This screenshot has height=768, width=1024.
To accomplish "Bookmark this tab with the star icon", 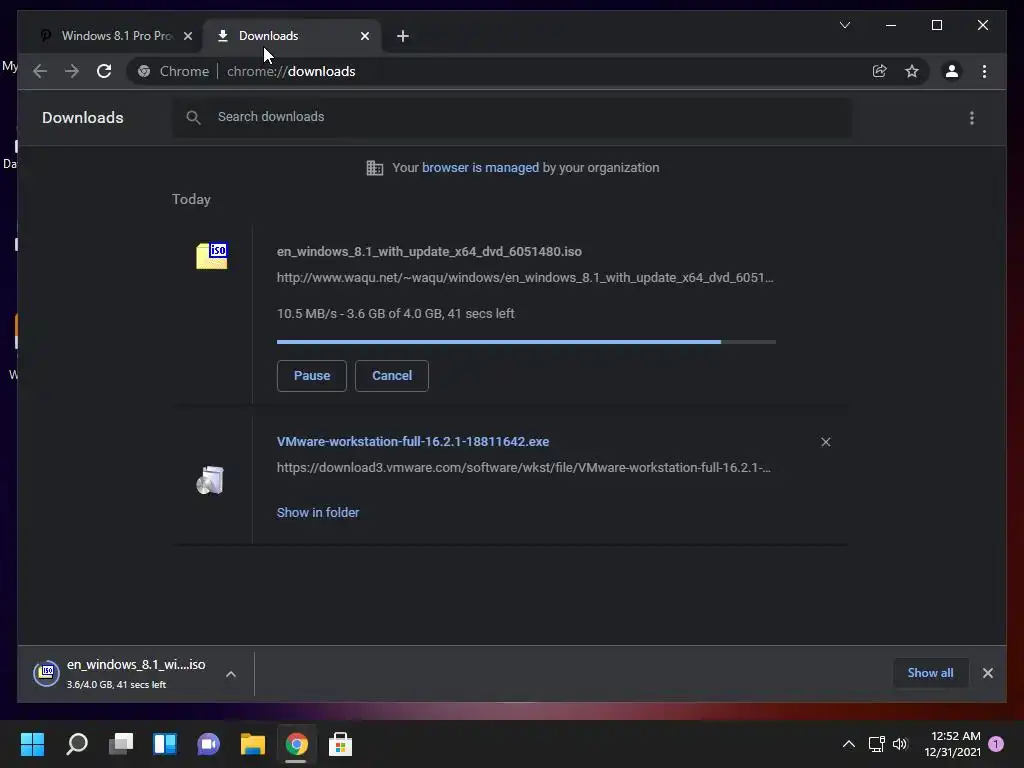I will (x=912, y=71).
